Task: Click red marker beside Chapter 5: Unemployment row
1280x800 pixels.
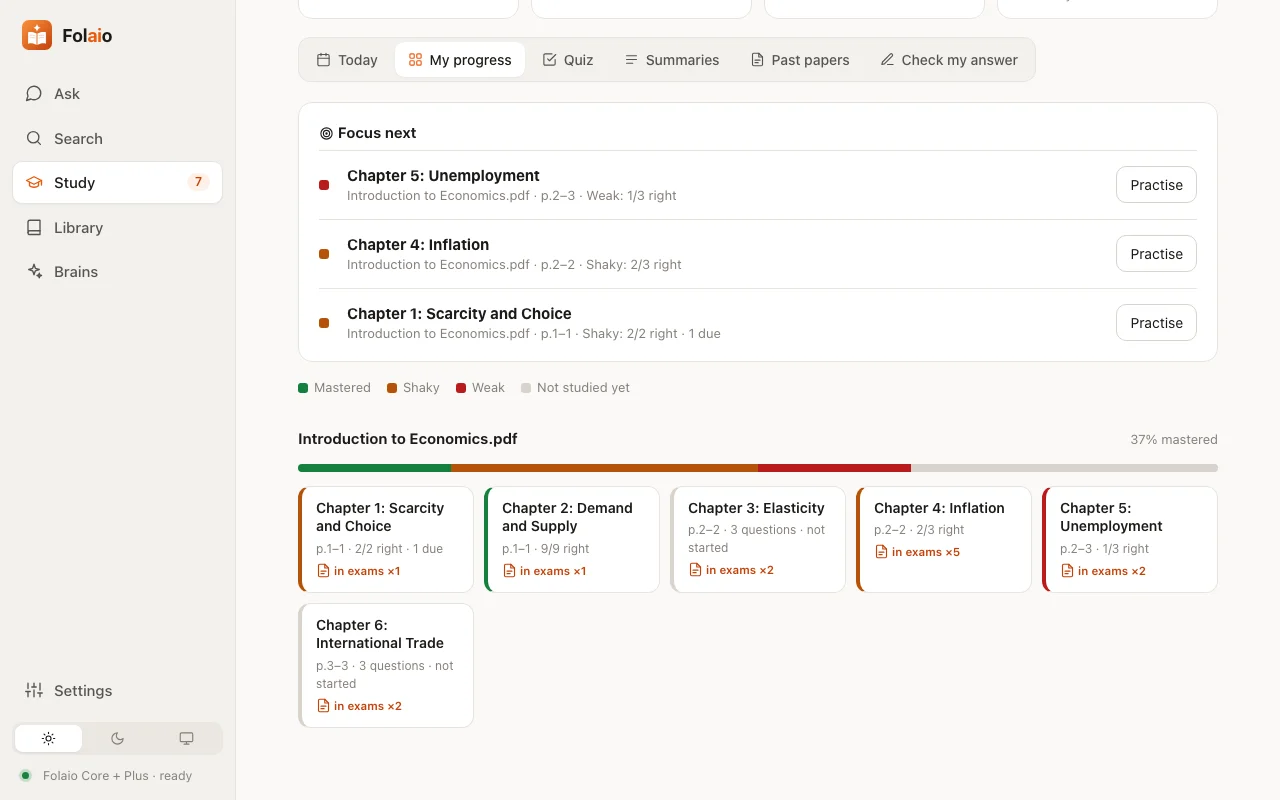Action: point(324,185)
